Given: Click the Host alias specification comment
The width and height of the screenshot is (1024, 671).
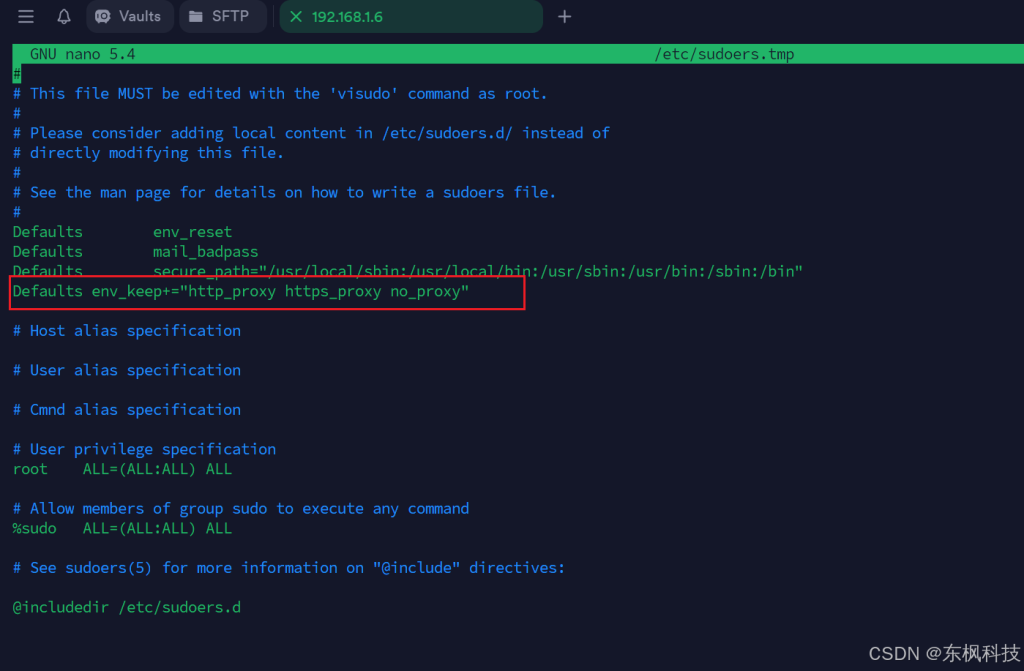Looking at the screenshot, I should [x=127, y=331].
